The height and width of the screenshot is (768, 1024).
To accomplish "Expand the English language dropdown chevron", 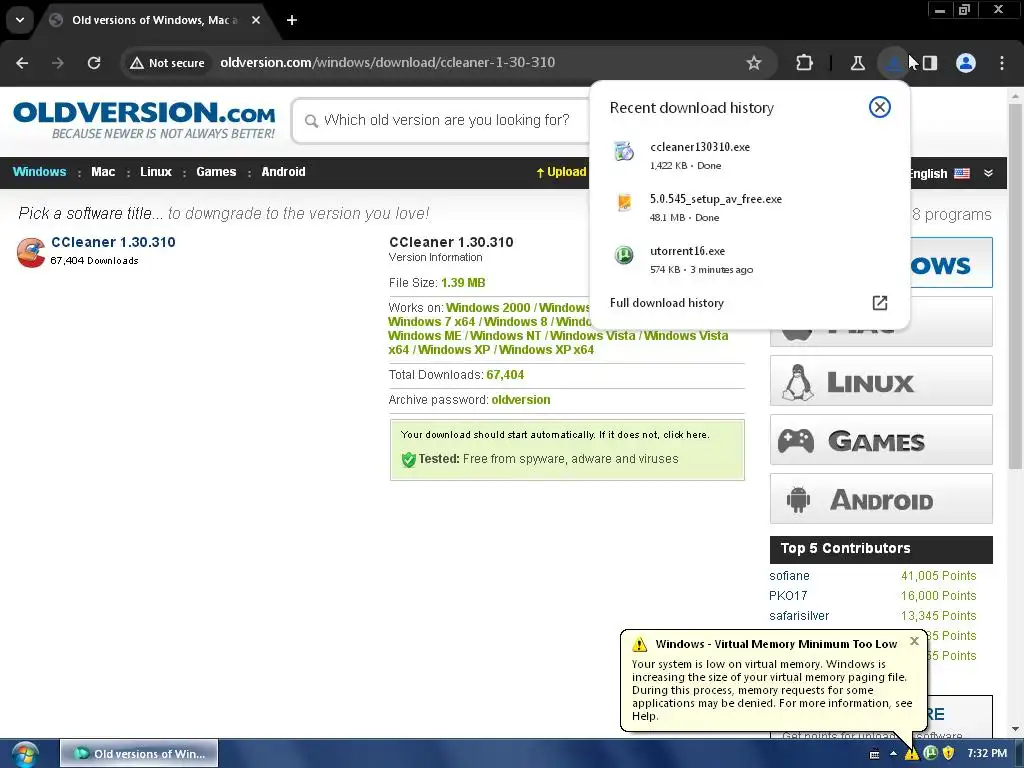I will tap(989, 173).
